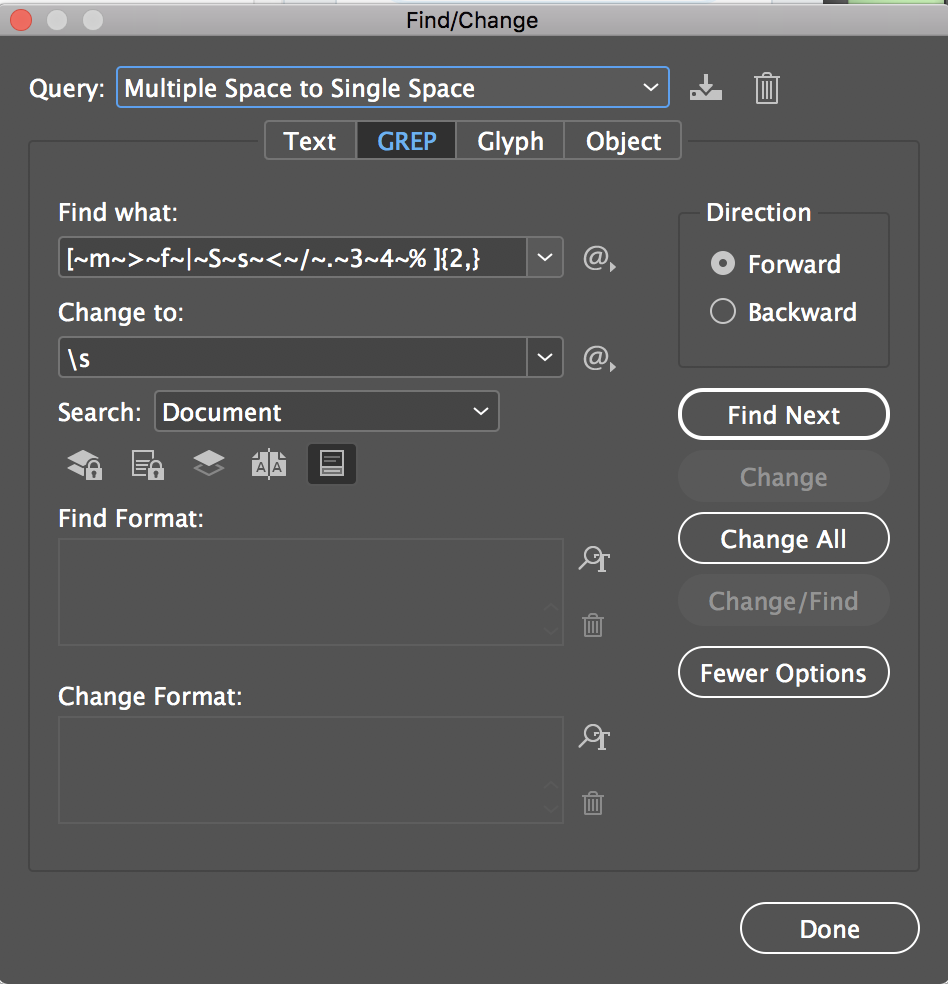
Task: Select the Forward direction
Action: click(x=722, y=264)
